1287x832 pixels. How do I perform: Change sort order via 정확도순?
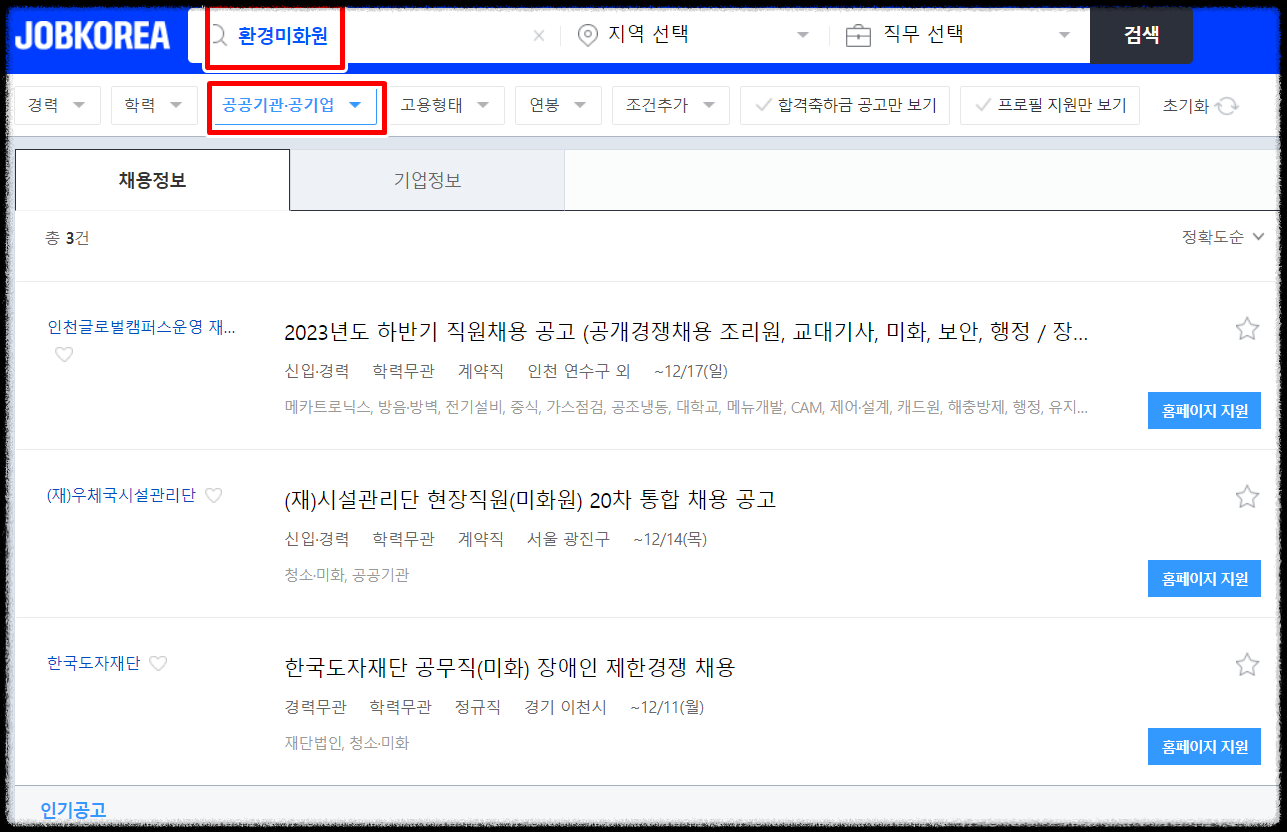tap(1223, 237)
